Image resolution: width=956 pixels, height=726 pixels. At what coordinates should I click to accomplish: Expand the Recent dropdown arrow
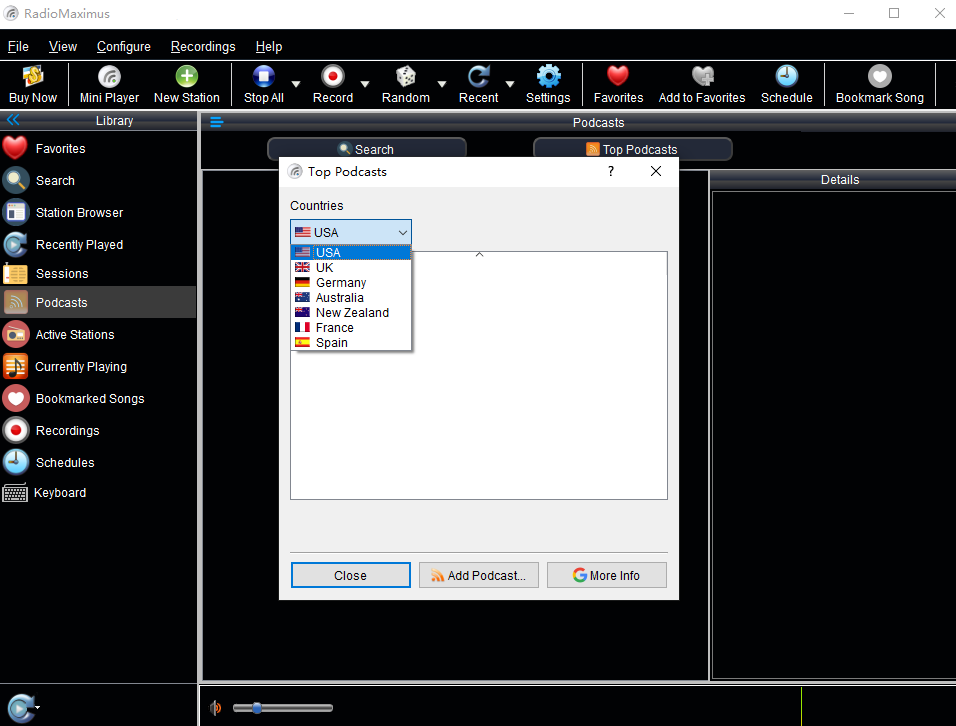point(510,84)
